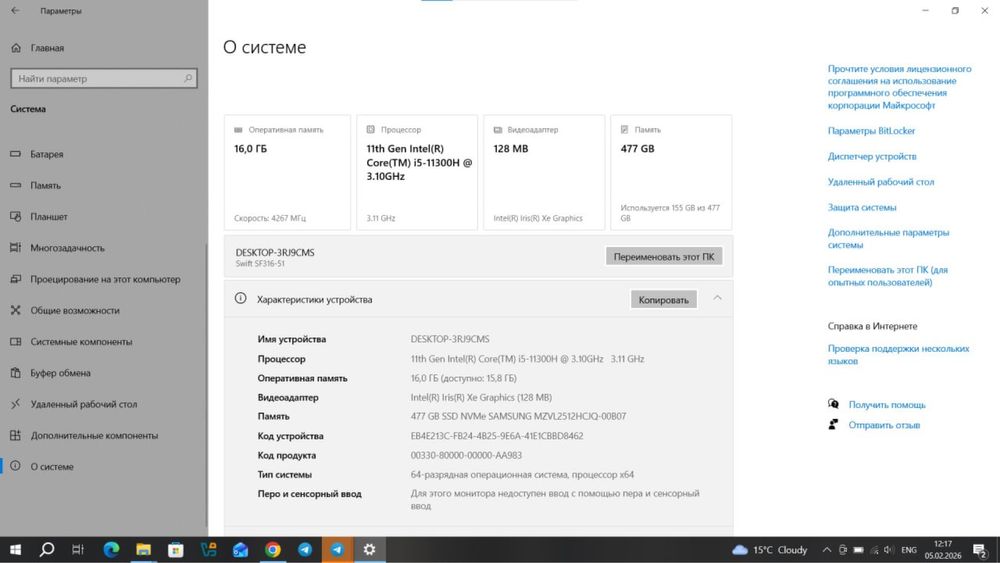Switch the ENG input language indicator

coord(909,550)
